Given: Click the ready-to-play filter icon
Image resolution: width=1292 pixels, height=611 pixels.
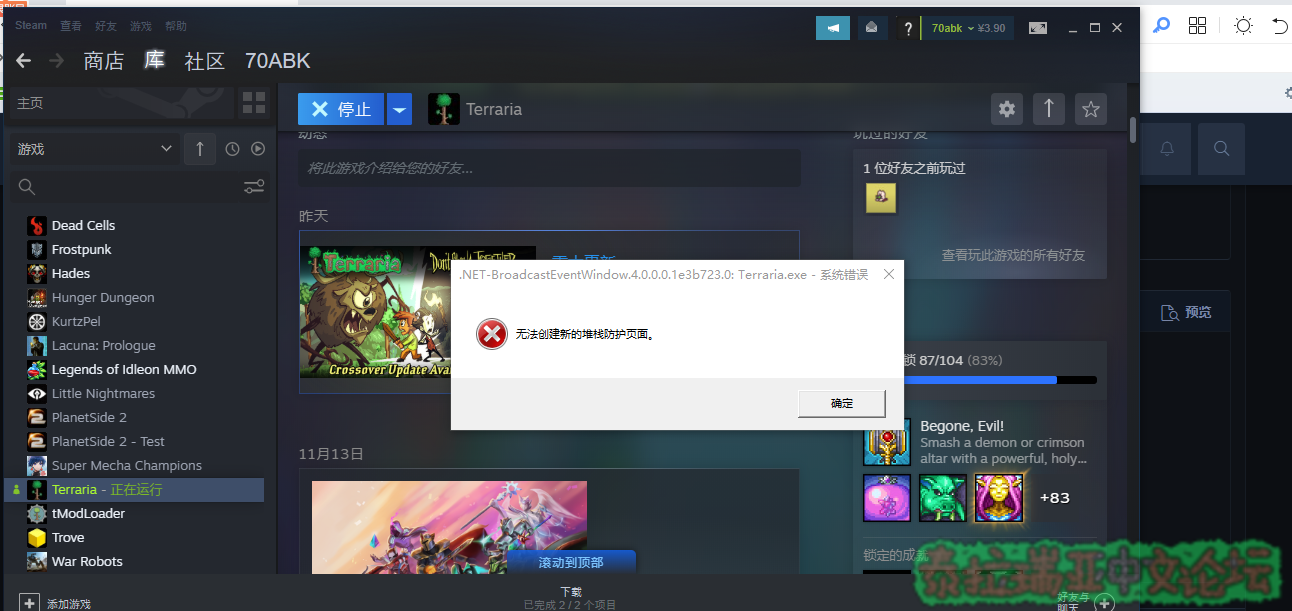Looking at the screenshot, I should click(258, 149).
